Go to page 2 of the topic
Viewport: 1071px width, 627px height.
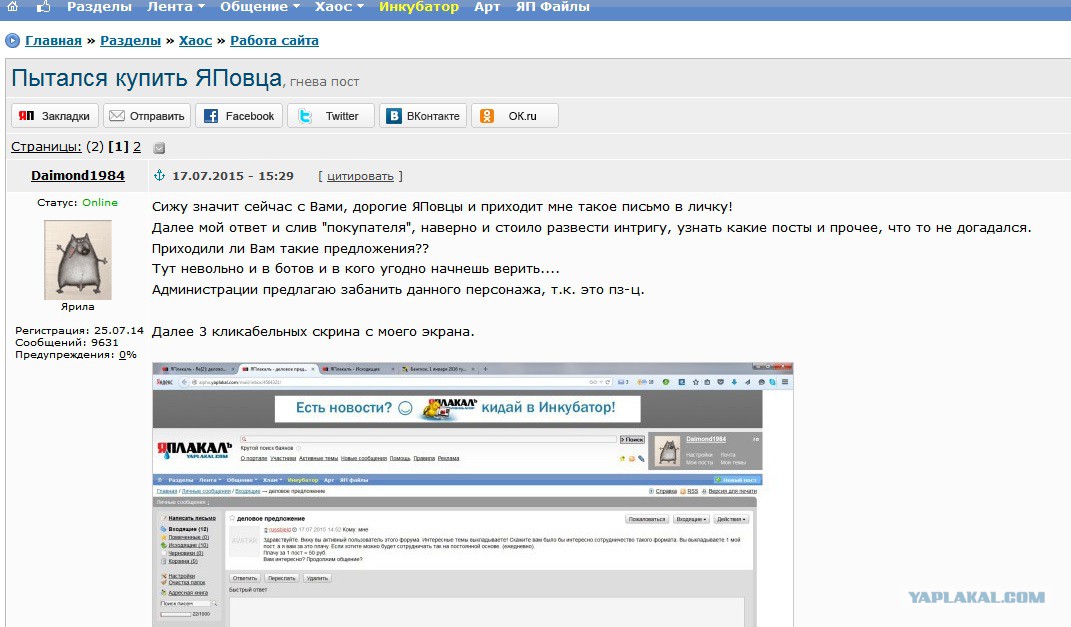point(137,147)
